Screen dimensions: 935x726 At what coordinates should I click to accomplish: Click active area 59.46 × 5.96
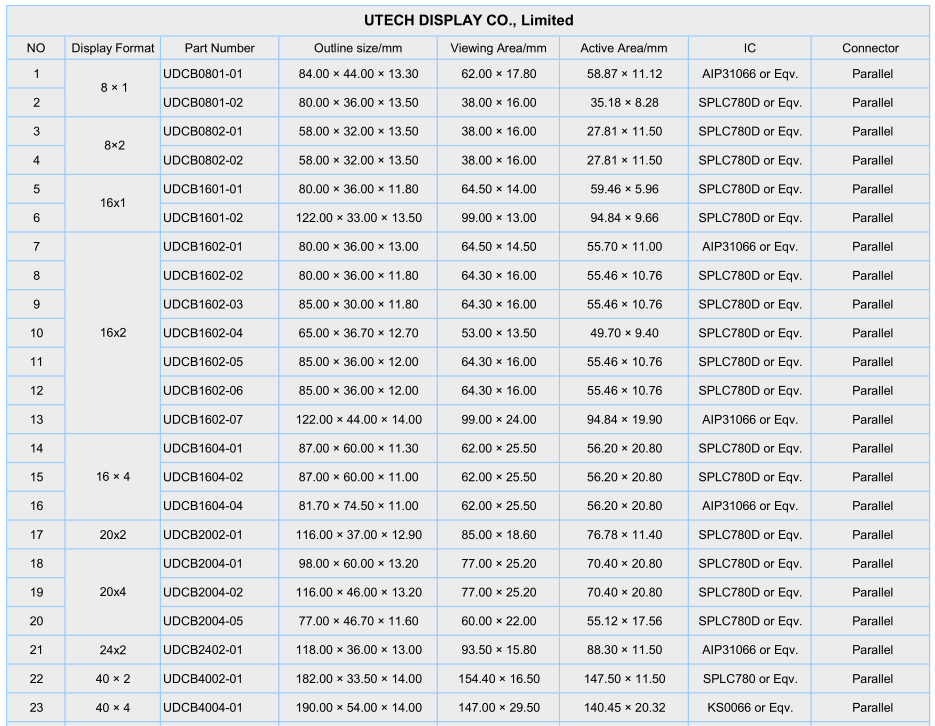624,189
